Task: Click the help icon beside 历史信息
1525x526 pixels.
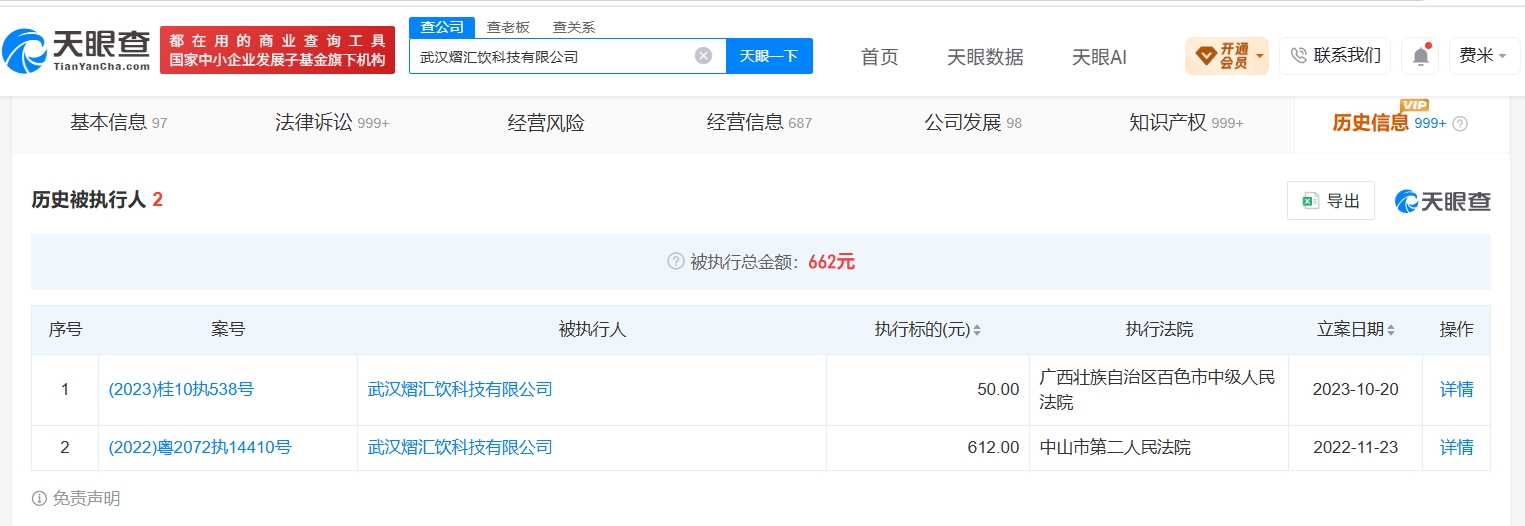Action: (x=1460, y=124)
